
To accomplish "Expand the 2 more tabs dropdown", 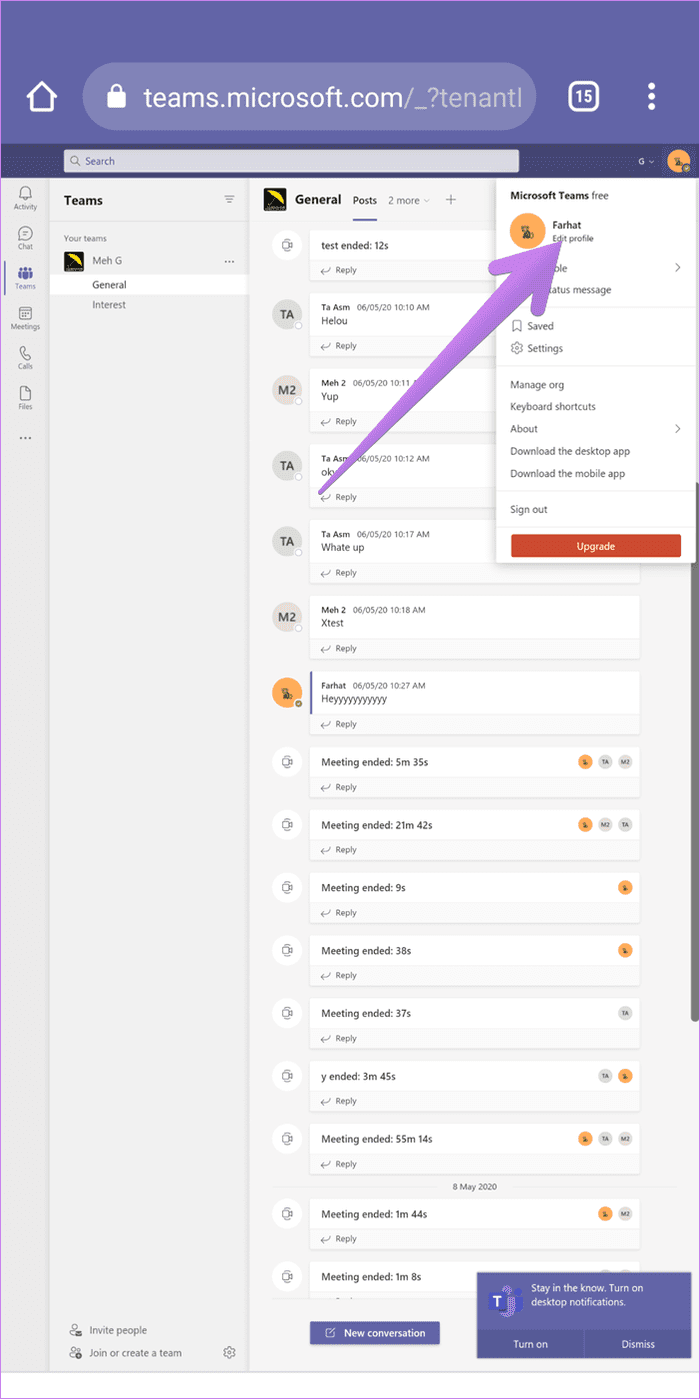I will tap(409, 200).
